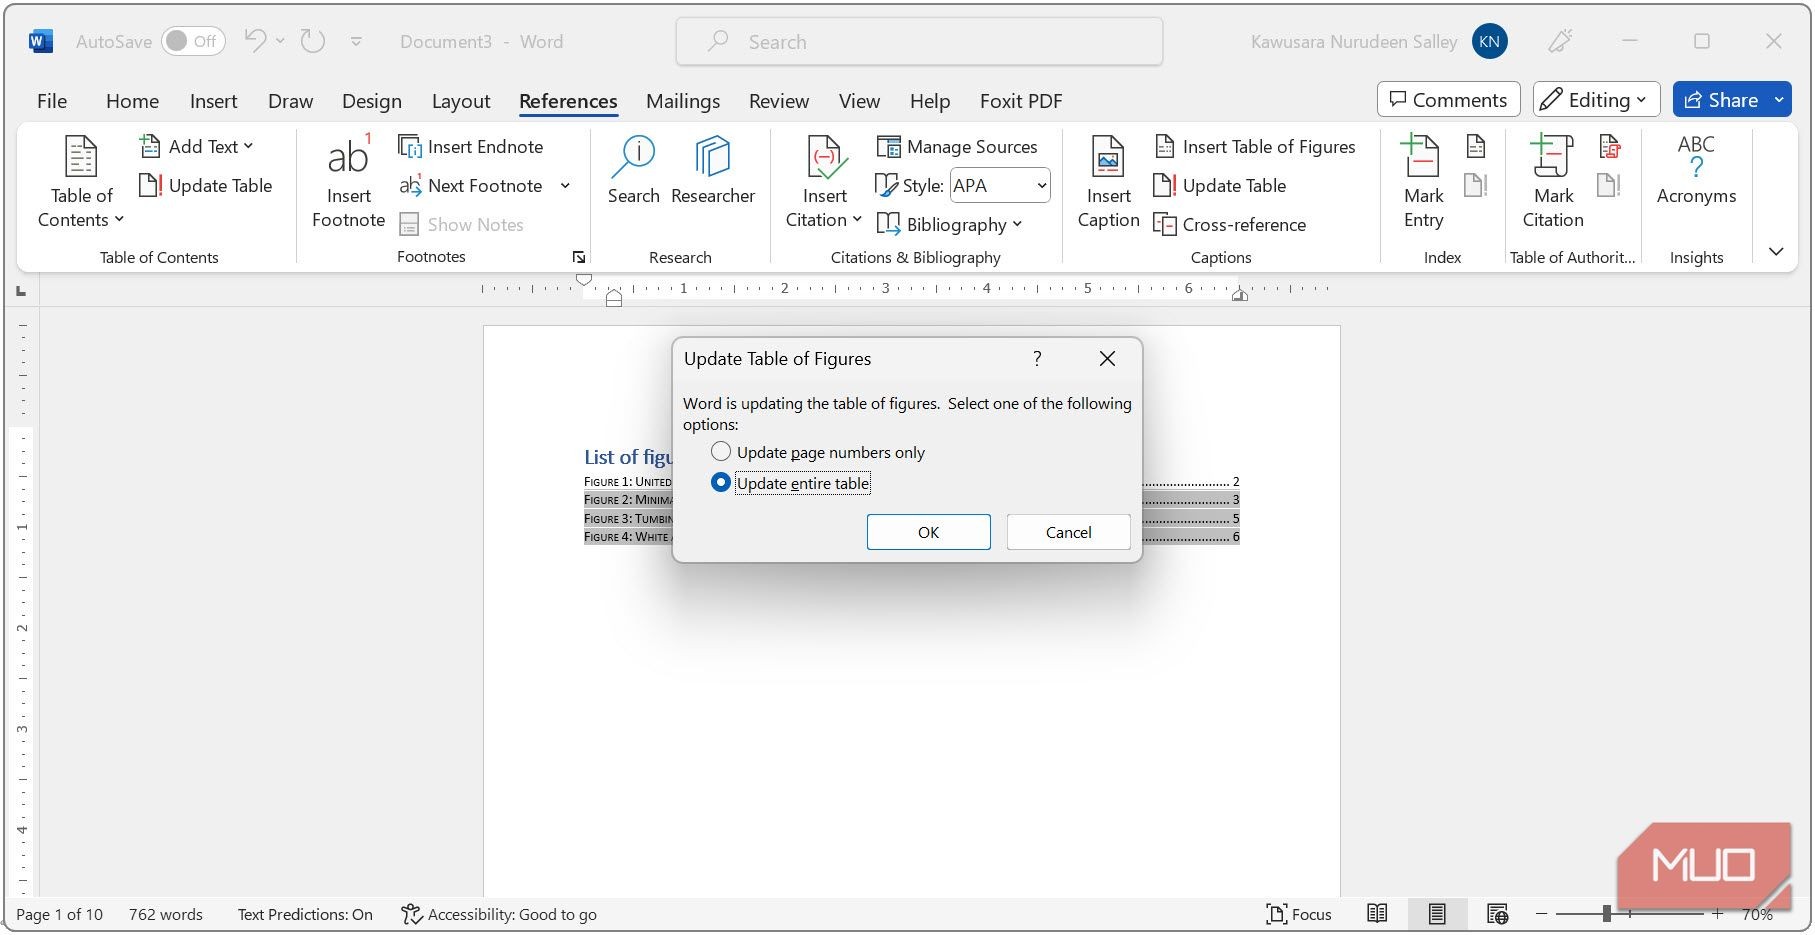Click Cancel in Update Table of Figures
1815x935 pixels.
tap(1068, 532)
